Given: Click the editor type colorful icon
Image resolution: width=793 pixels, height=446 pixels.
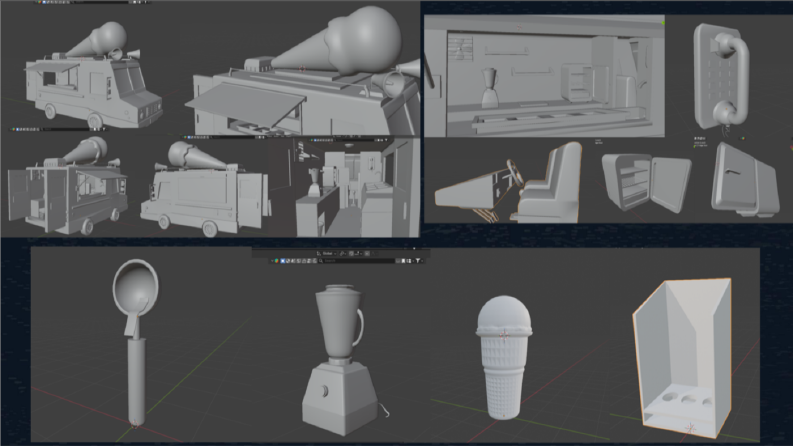Looking at the screenshot, I should 276,261.
